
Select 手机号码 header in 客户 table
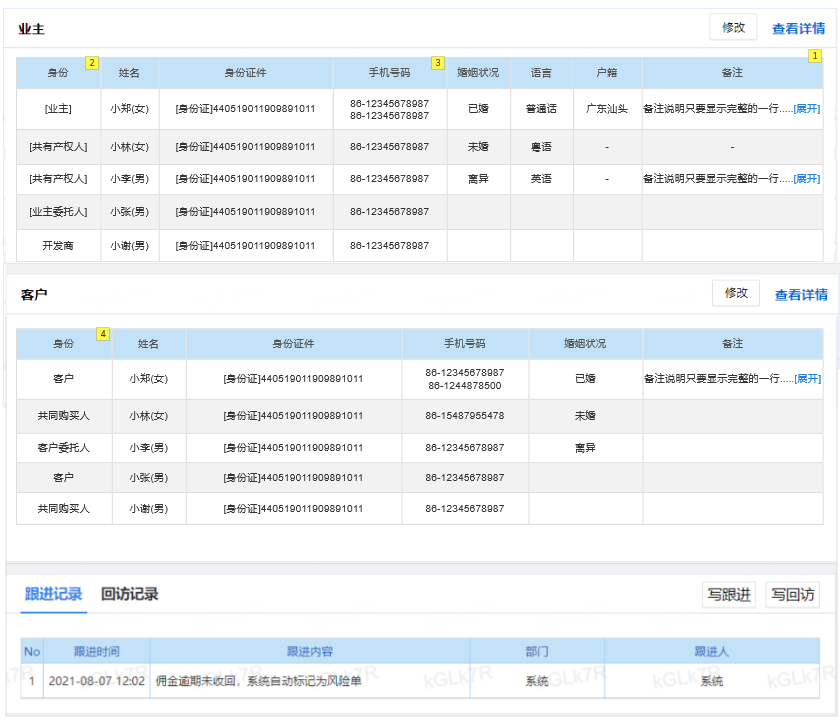tap(464, 344)
